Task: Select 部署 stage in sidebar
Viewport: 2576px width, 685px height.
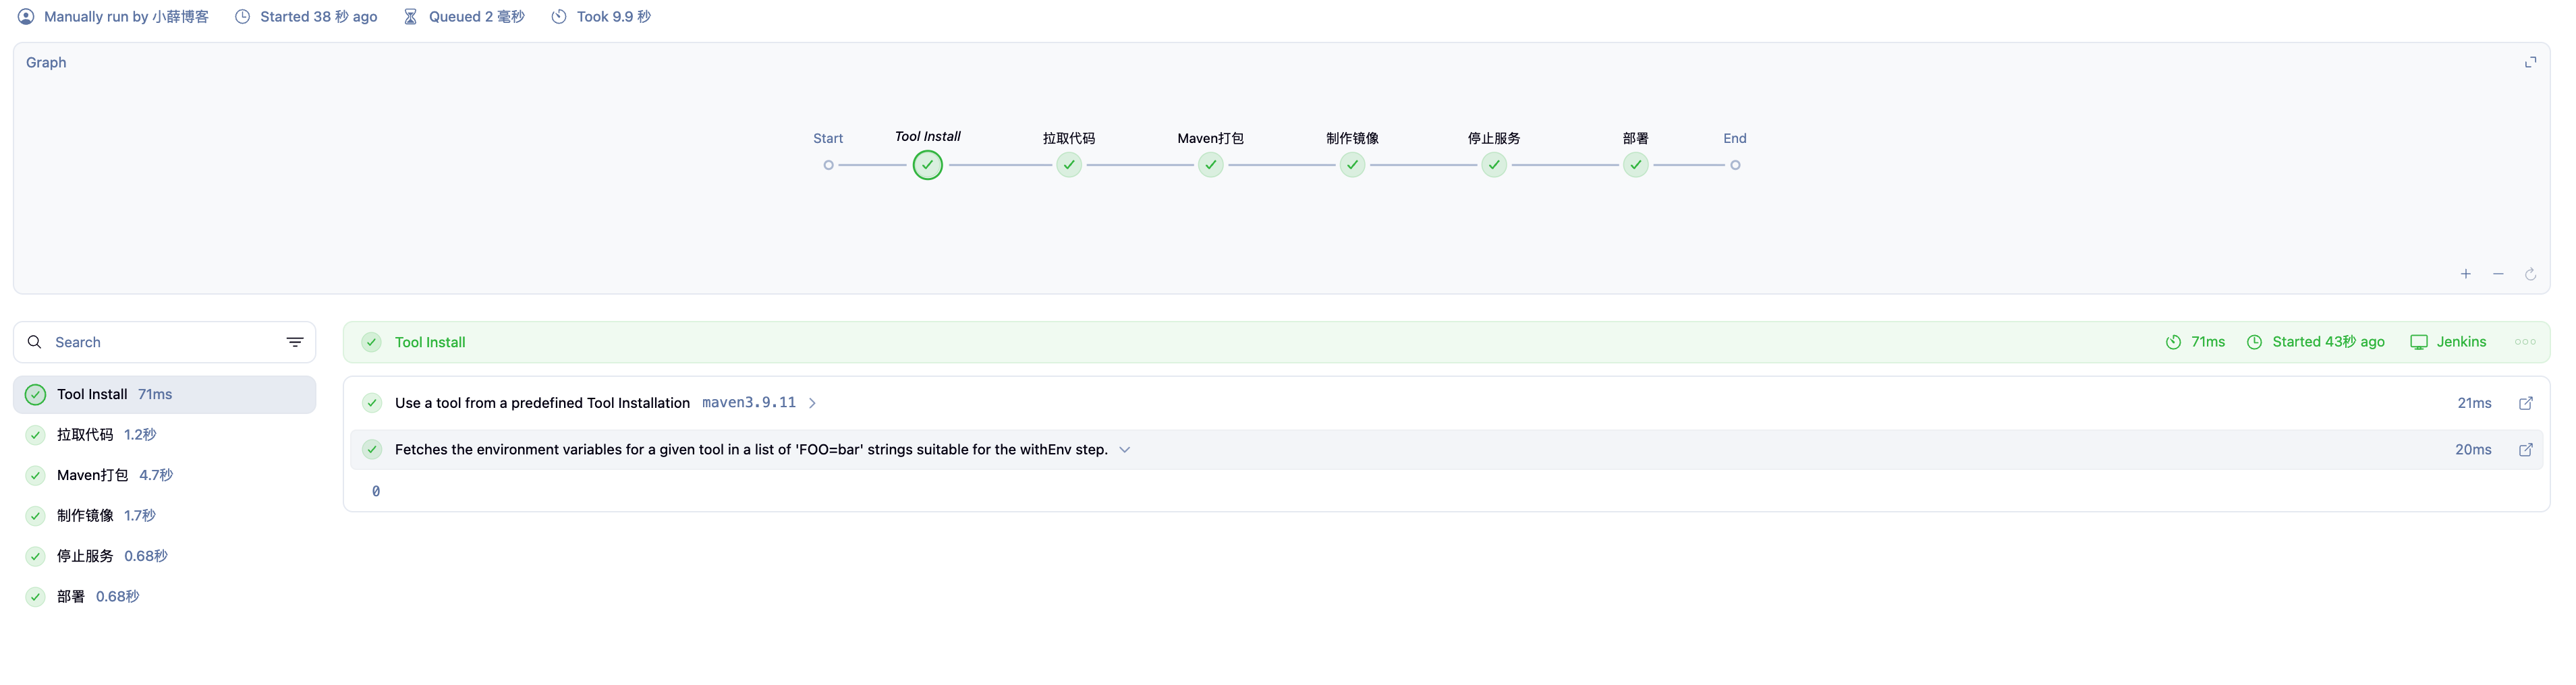Action: (x=164, y=597)
